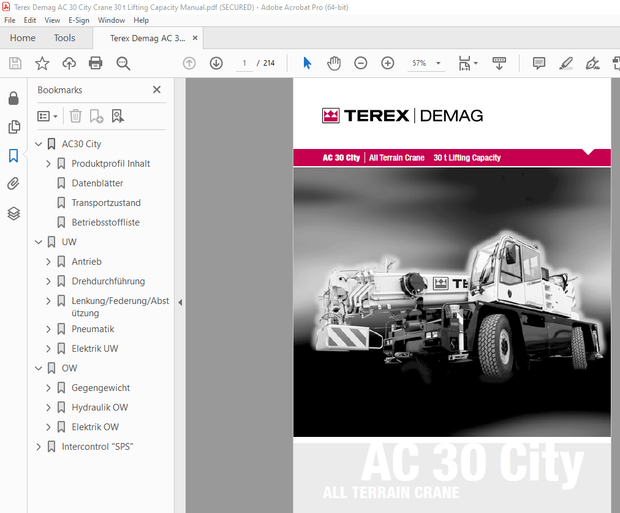Select the Lenkung/Federung/Abstützung bookmark
Image resolution: width=620 pixels, height=513 pixels.
tap(120, 307)
